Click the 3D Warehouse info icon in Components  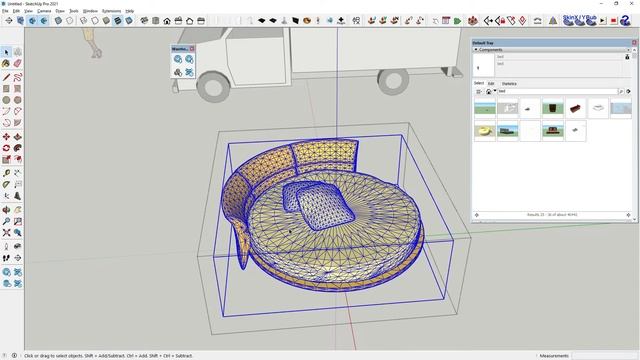coord(627,57)
